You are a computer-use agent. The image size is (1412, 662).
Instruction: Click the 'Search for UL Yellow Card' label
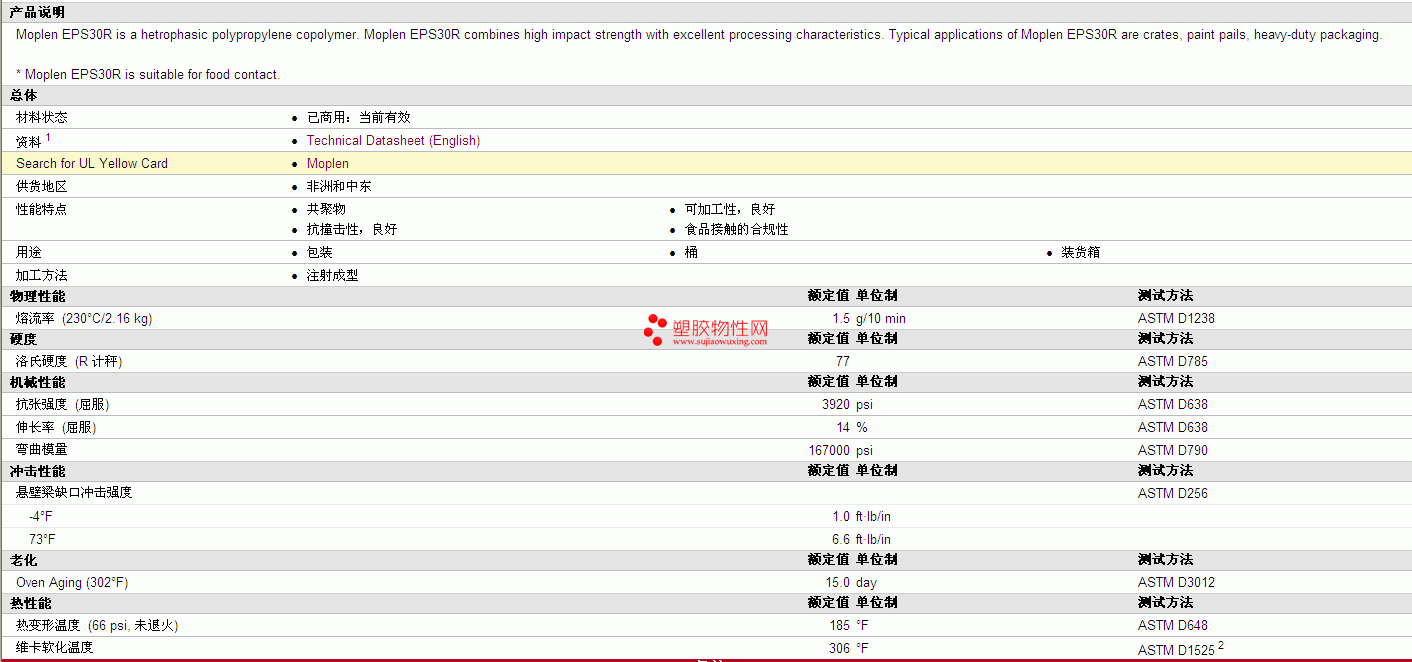92,164
